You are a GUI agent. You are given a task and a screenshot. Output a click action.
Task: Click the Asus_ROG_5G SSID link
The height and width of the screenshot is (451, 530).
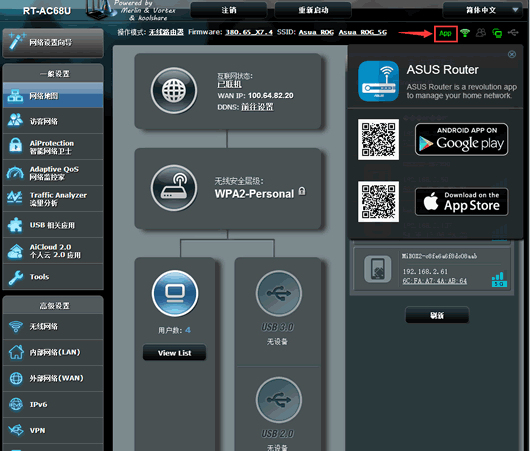click(363, 32)
